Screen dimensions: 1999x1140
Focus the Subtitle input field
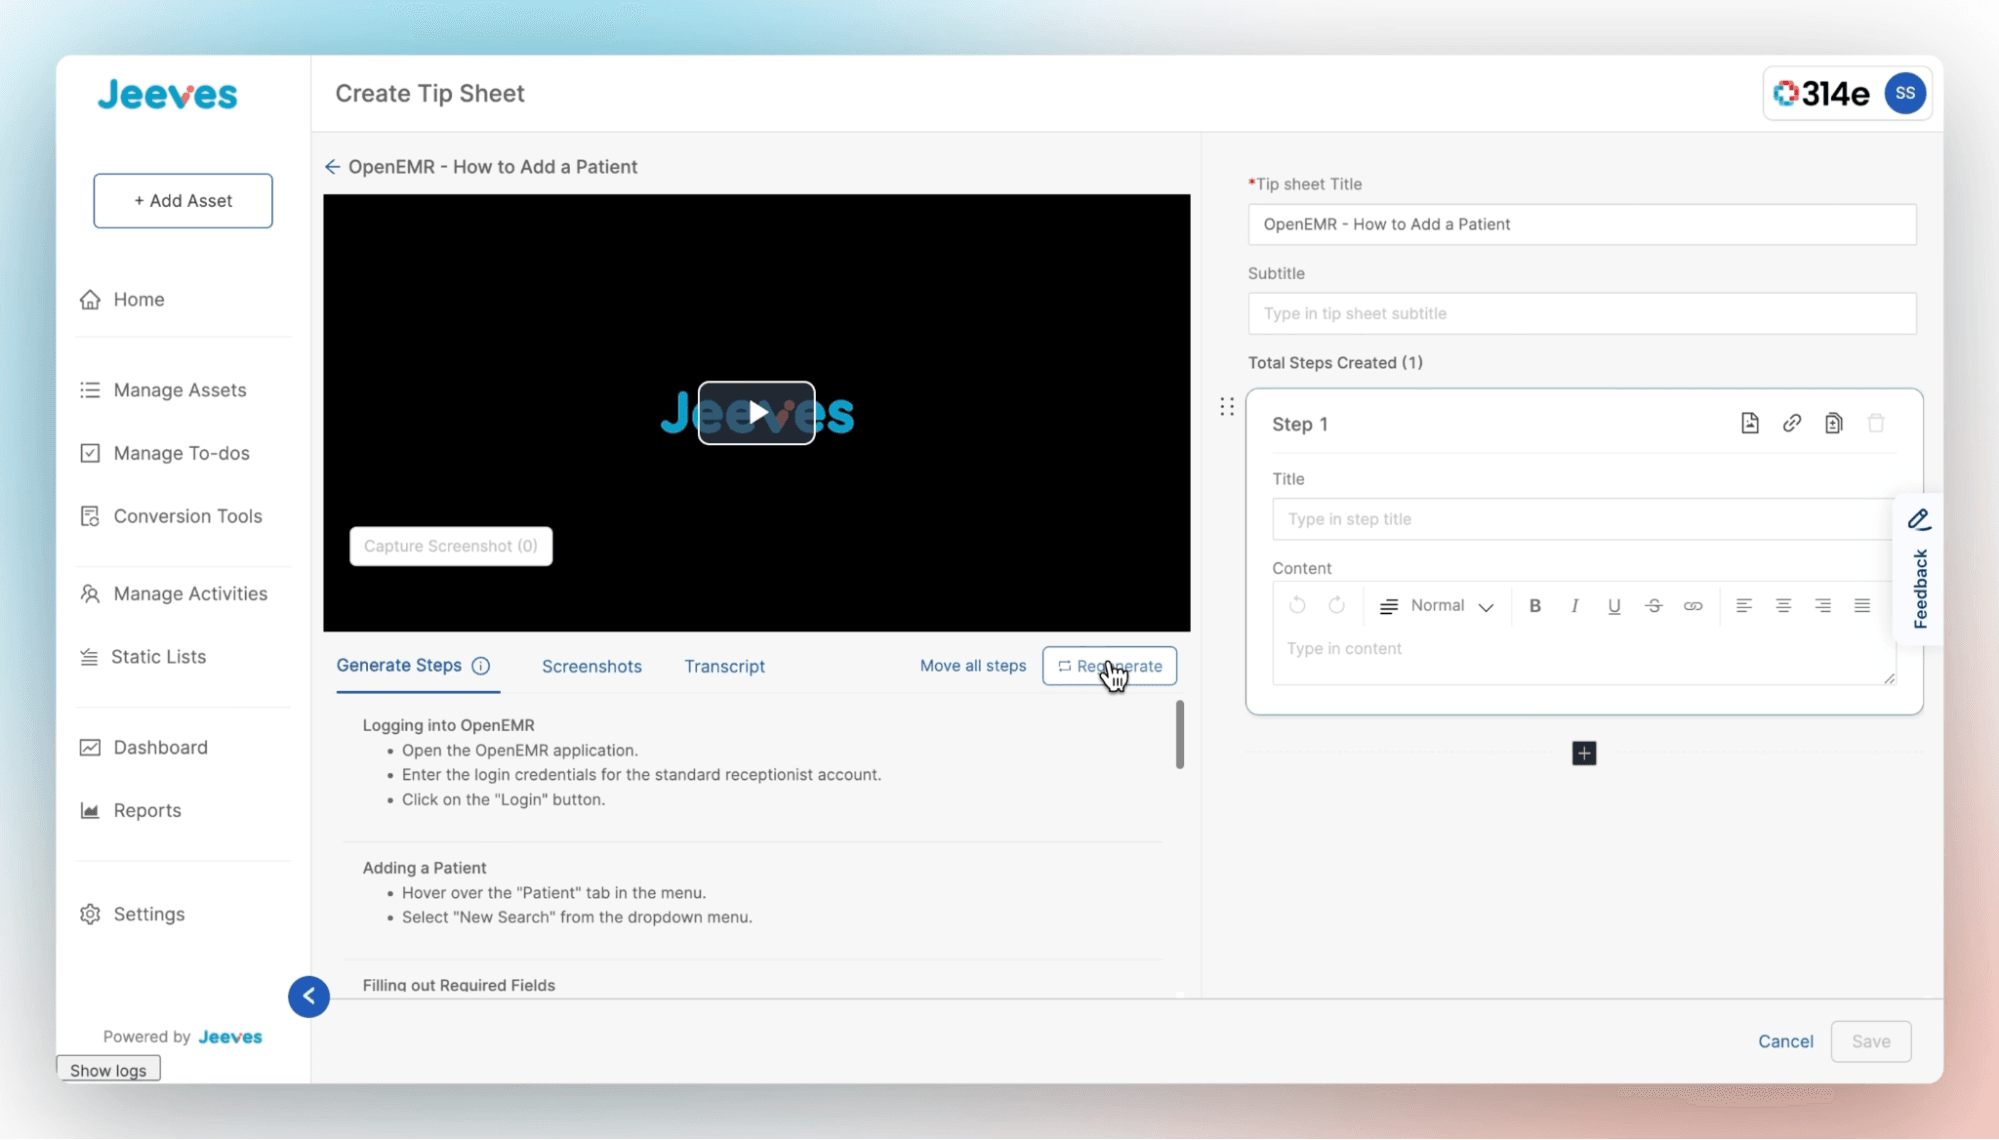1582,314
